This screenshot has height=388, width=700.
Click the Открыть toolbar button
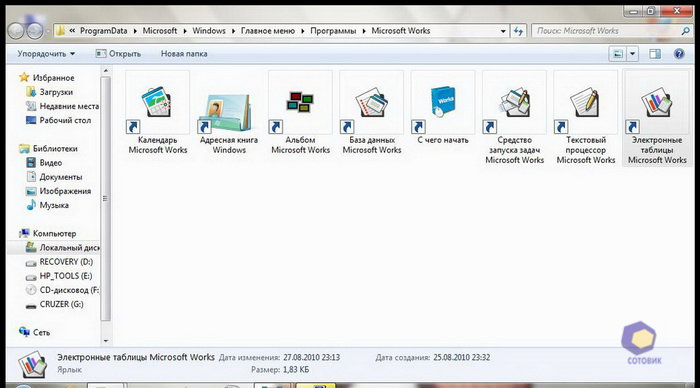pyautogui.click(x=118, y=54)
